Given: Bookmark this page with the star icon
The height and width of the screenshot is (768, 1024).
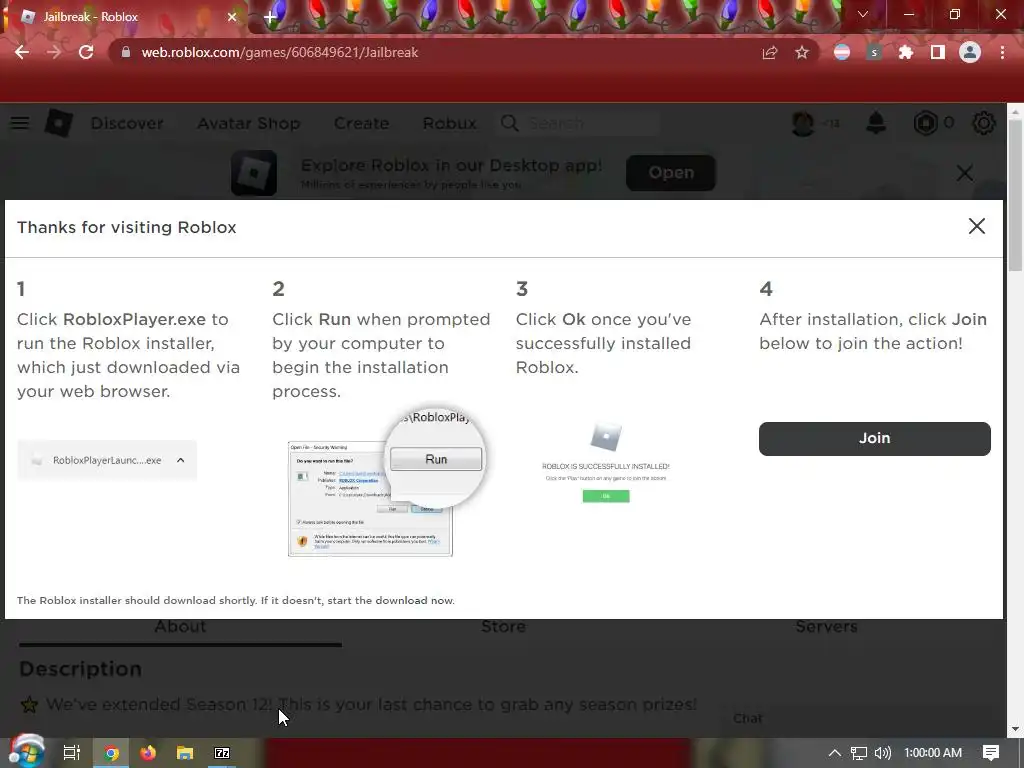Looking at the screenshot, I should pyautogui.click(x=802, y=52).
